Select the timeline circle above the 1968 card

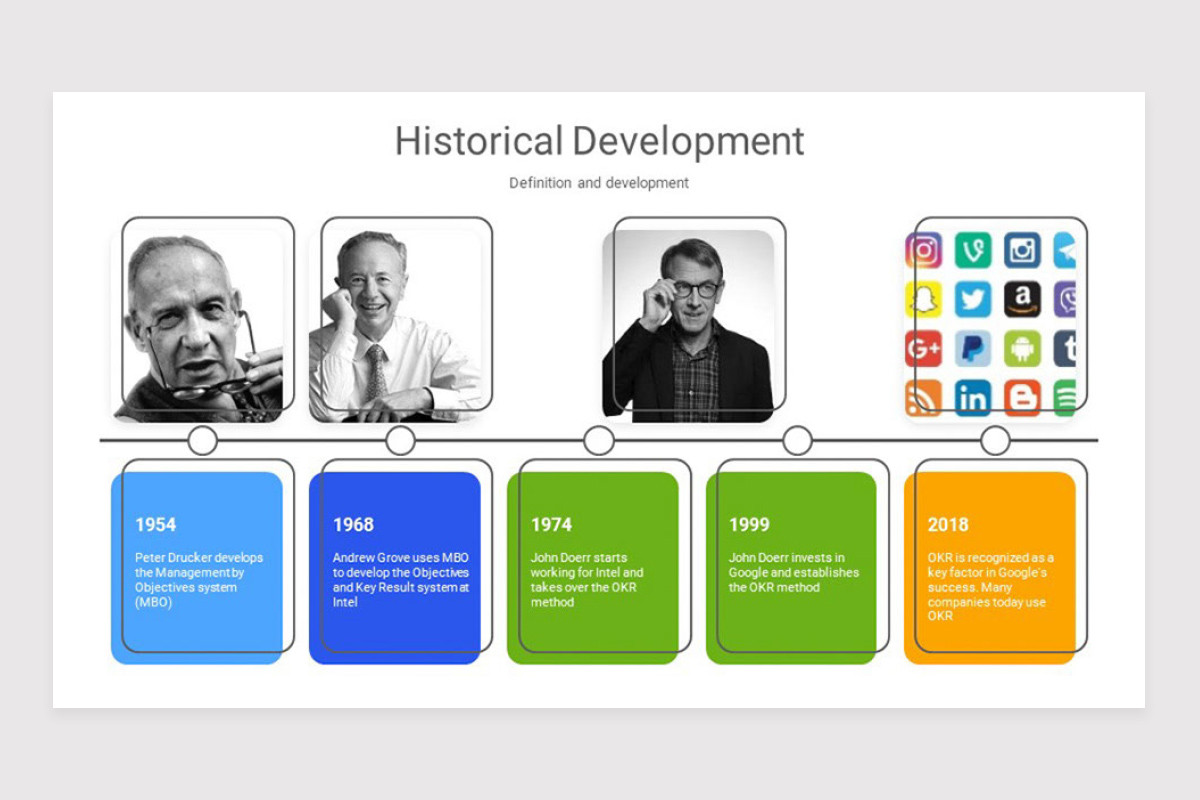pos(400,440)
